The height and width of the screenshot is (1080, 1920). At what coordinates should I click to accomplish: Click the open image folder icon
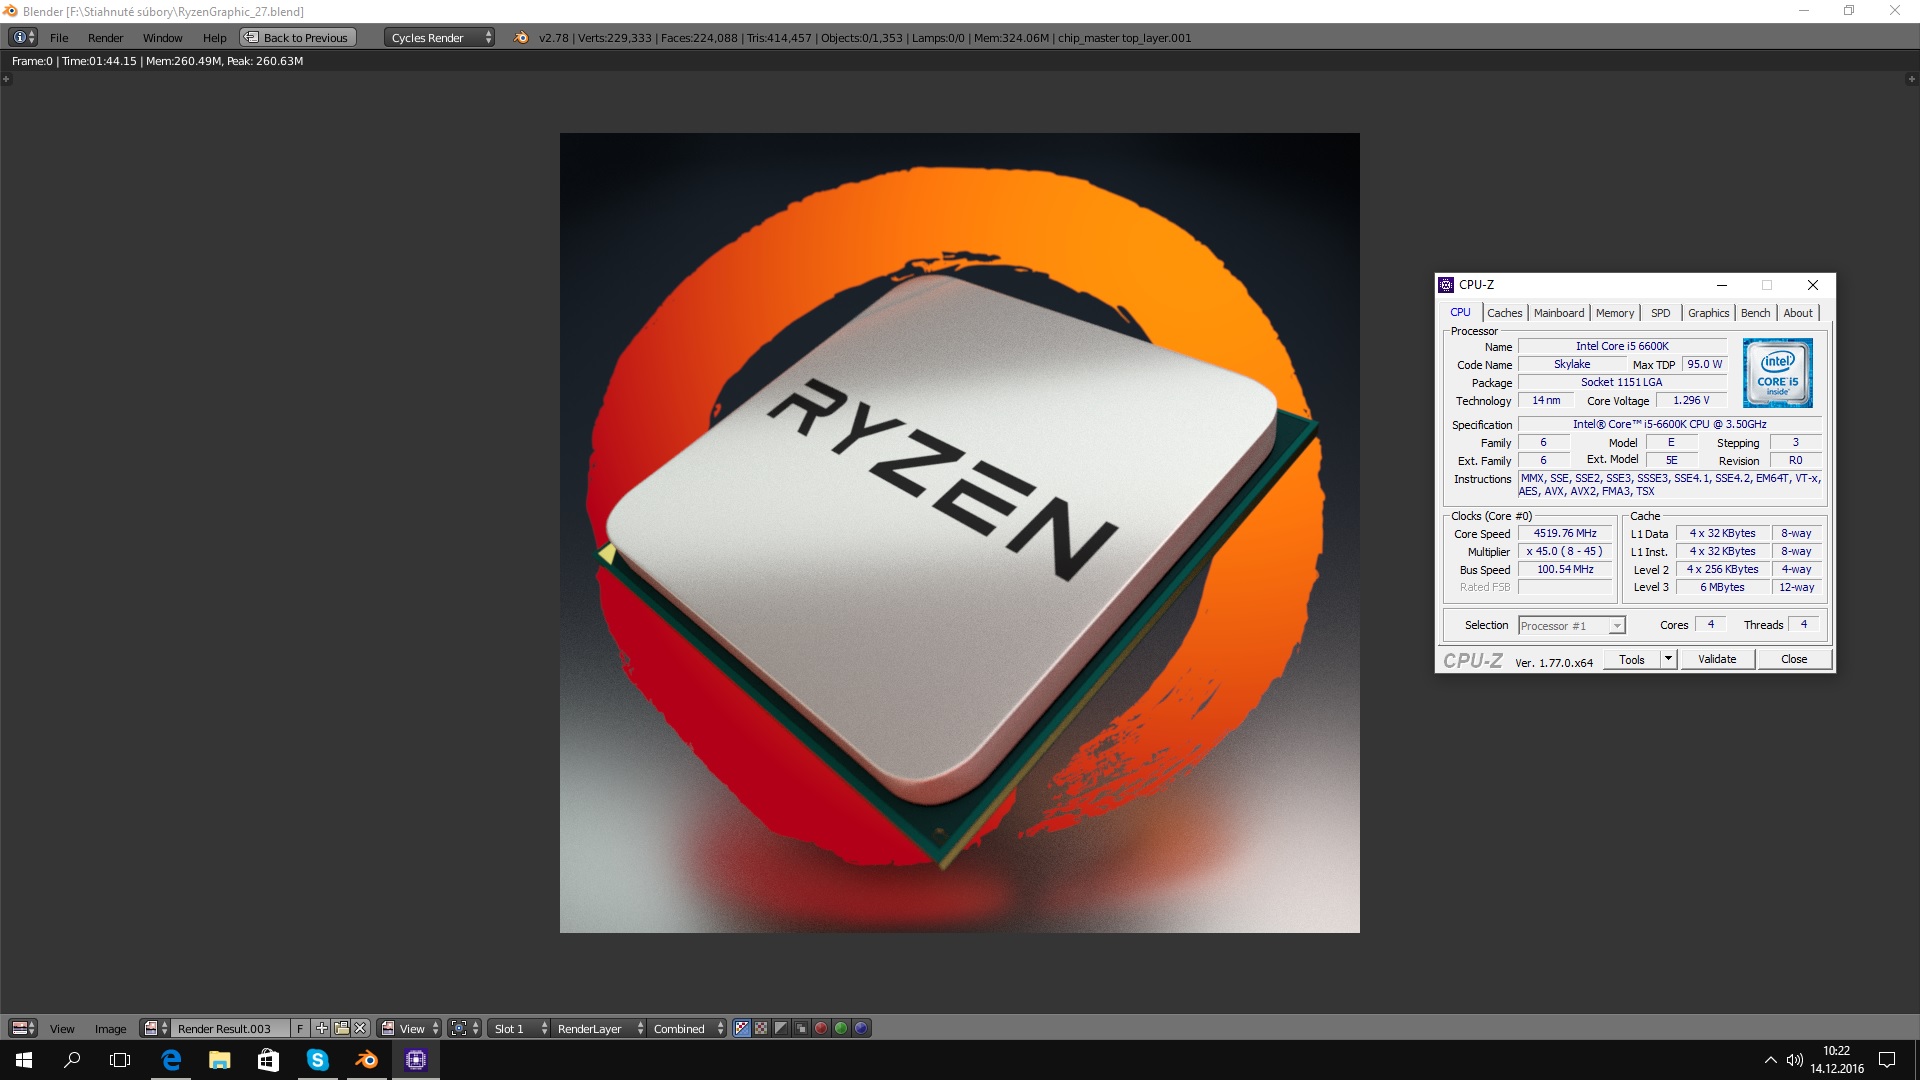click(341, 1028)
